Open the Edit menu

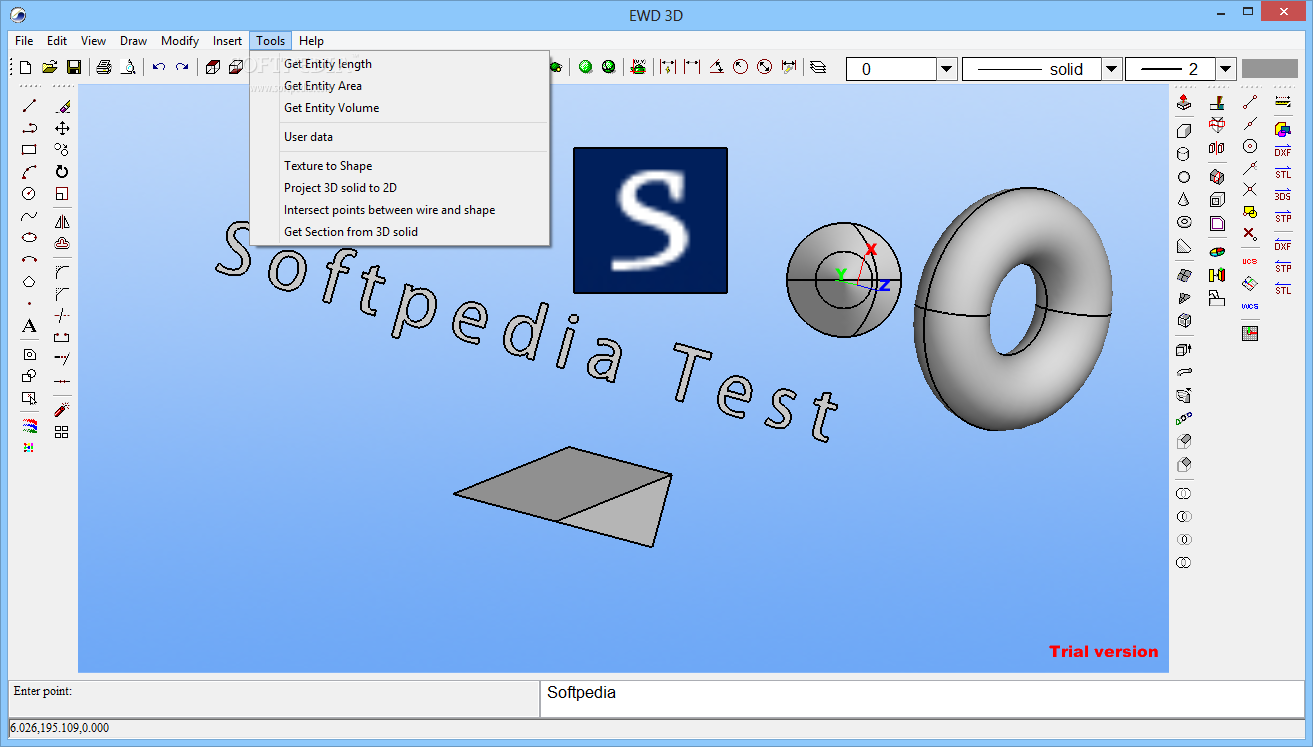(x=57, y=41)
